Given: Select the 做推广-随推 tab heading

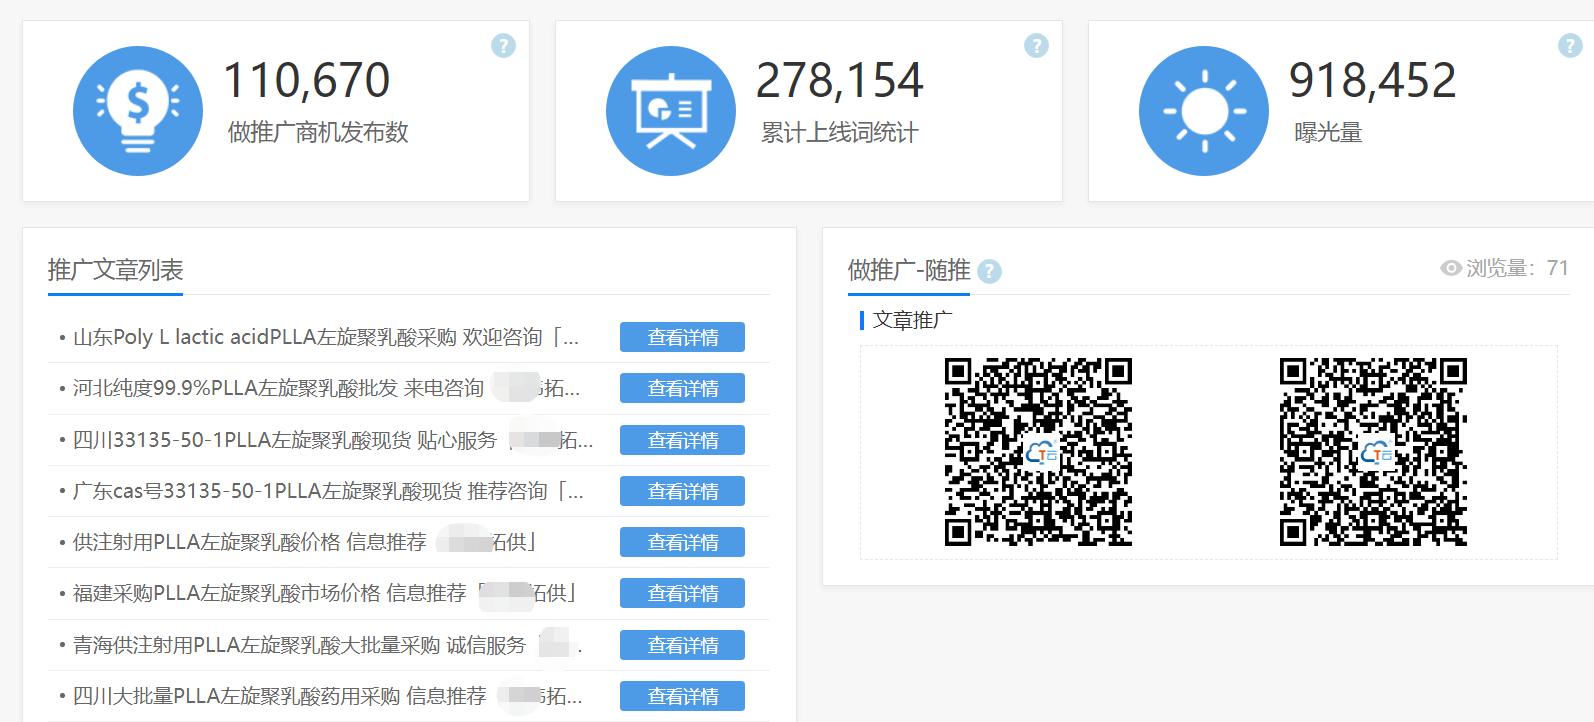Looking at the screenshot, I should coord(909,270).
